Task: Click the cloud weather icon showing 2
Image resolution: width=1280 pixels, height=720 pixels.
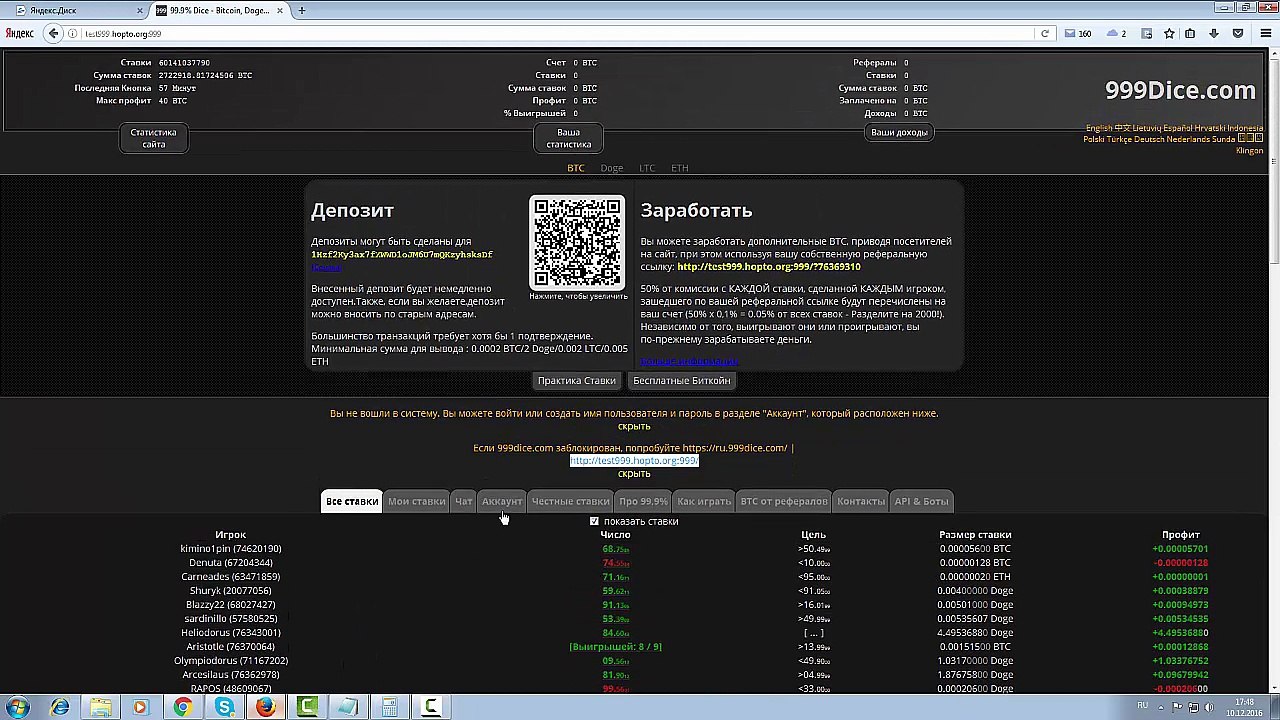Action: point(1117,33)
